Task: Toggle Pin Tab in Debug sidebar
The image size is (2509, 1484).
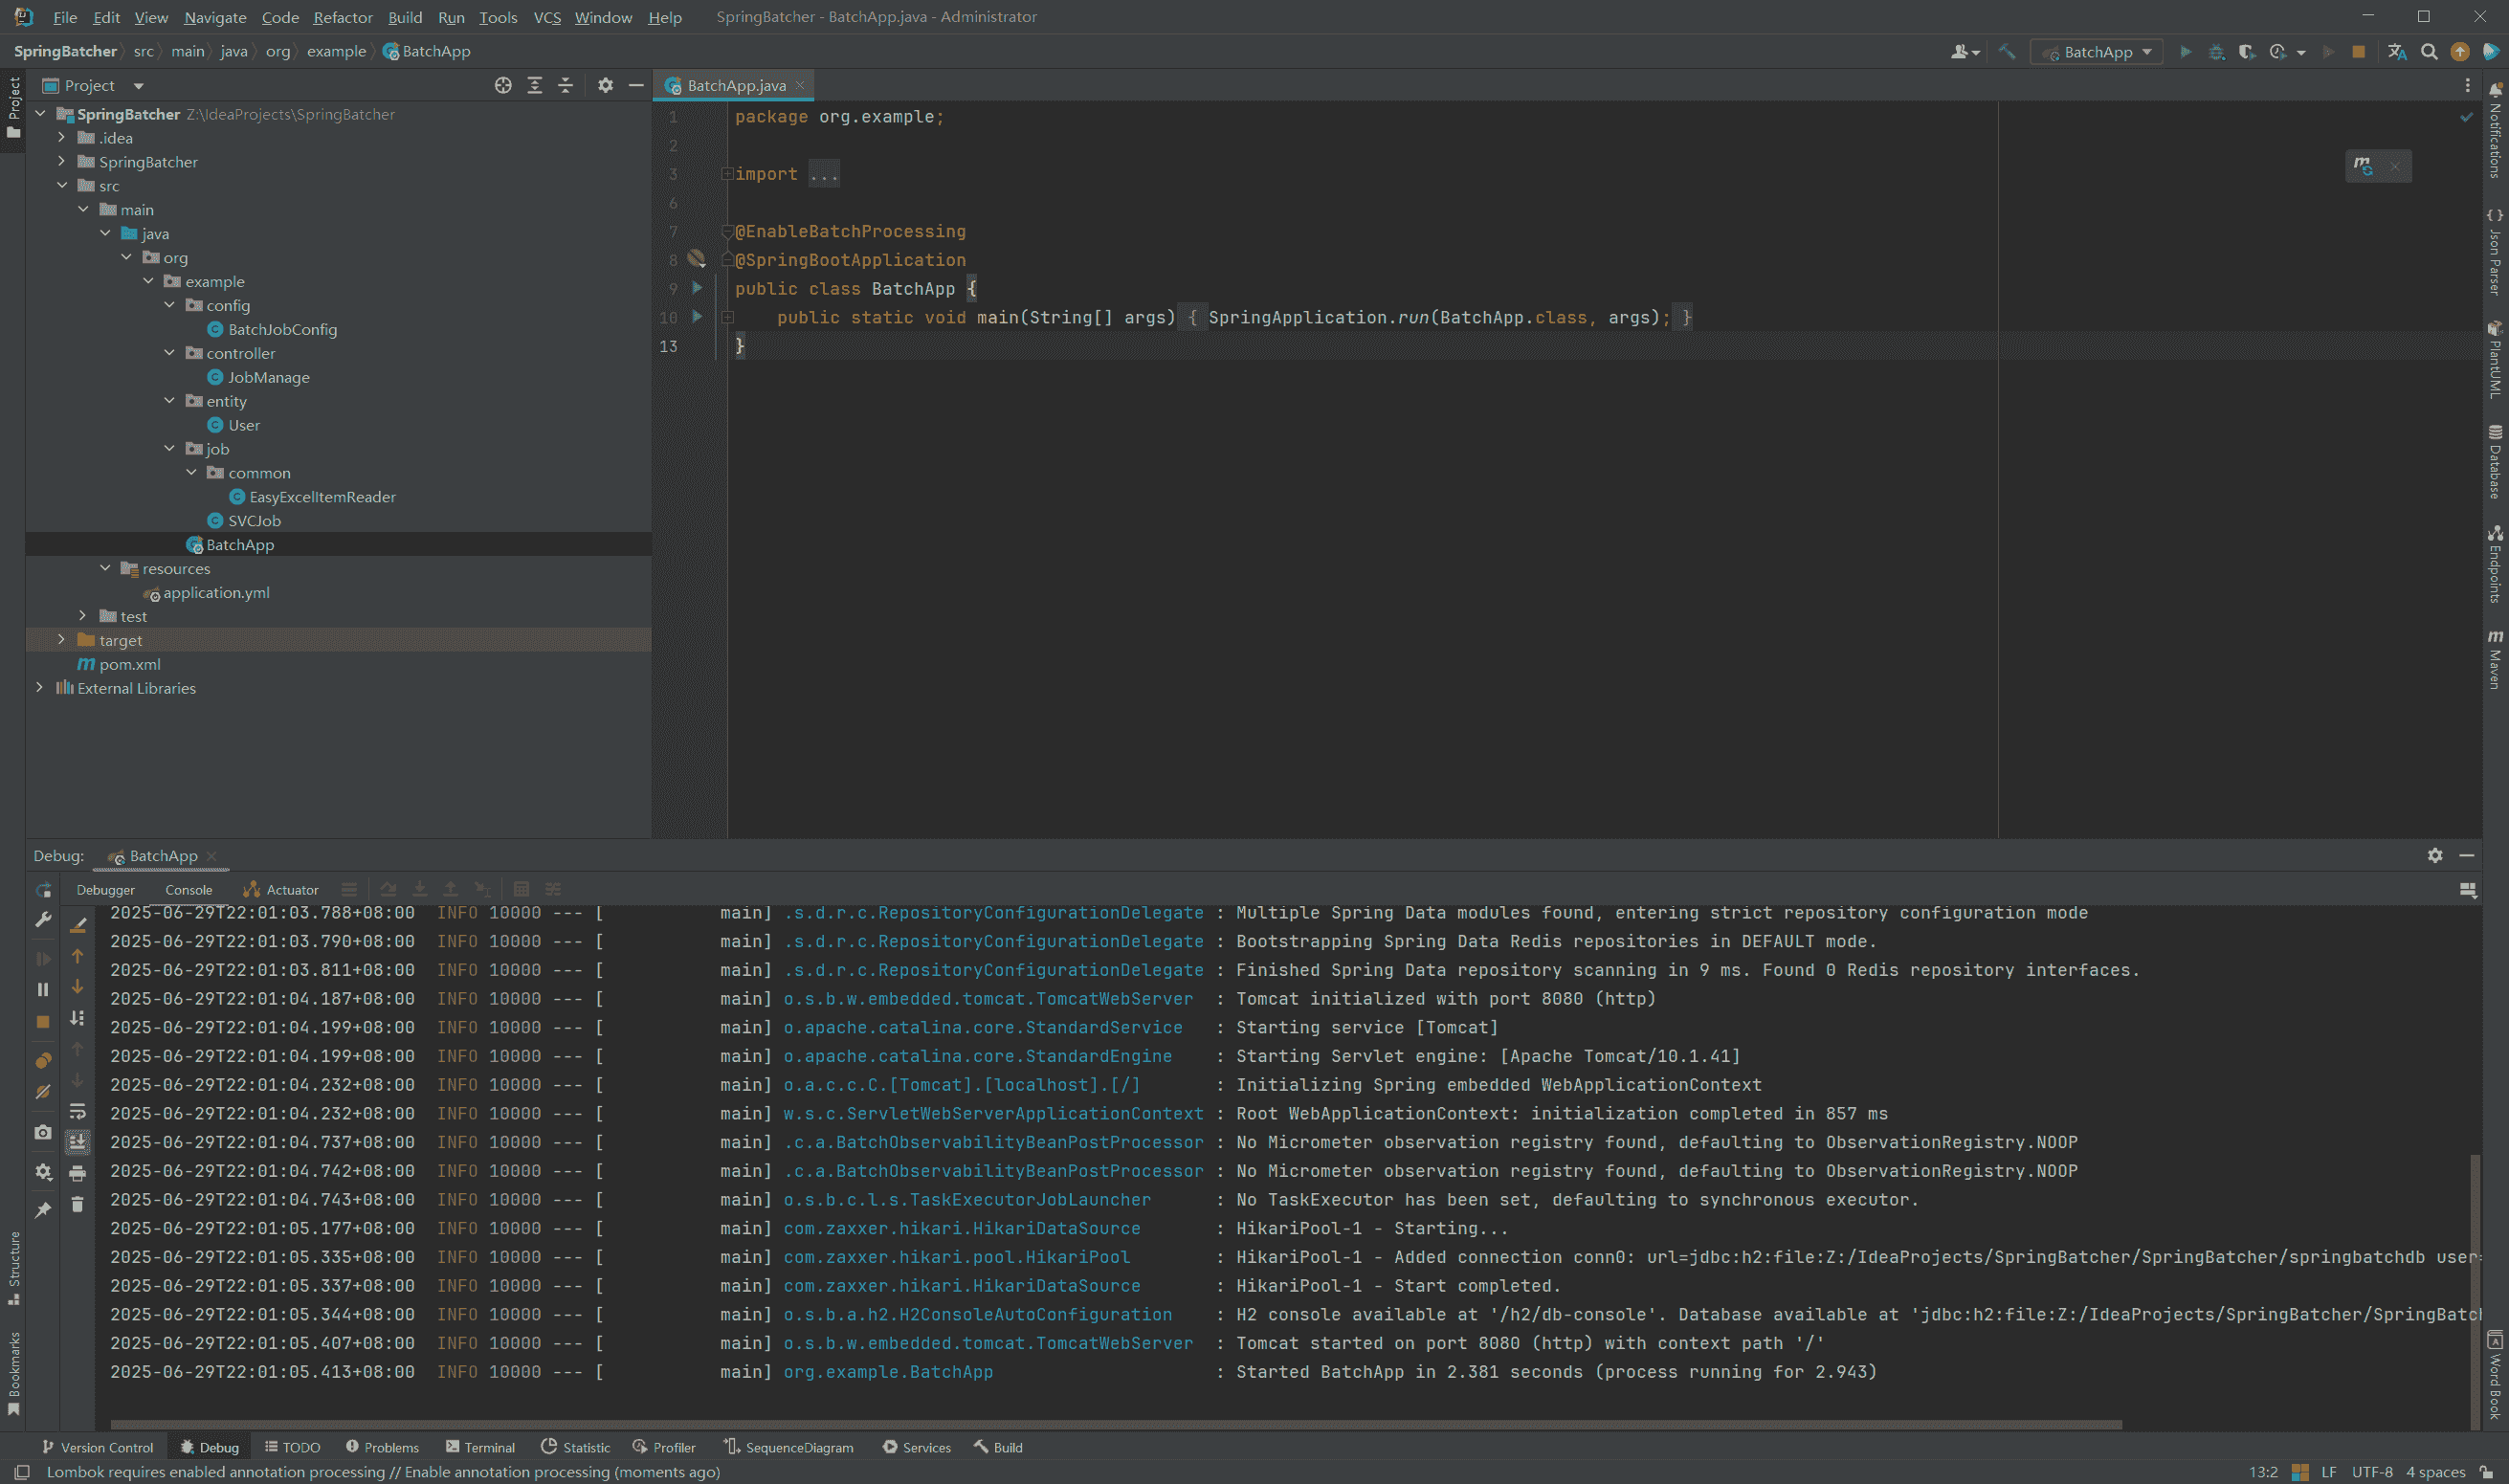Action: [43, 1210]
